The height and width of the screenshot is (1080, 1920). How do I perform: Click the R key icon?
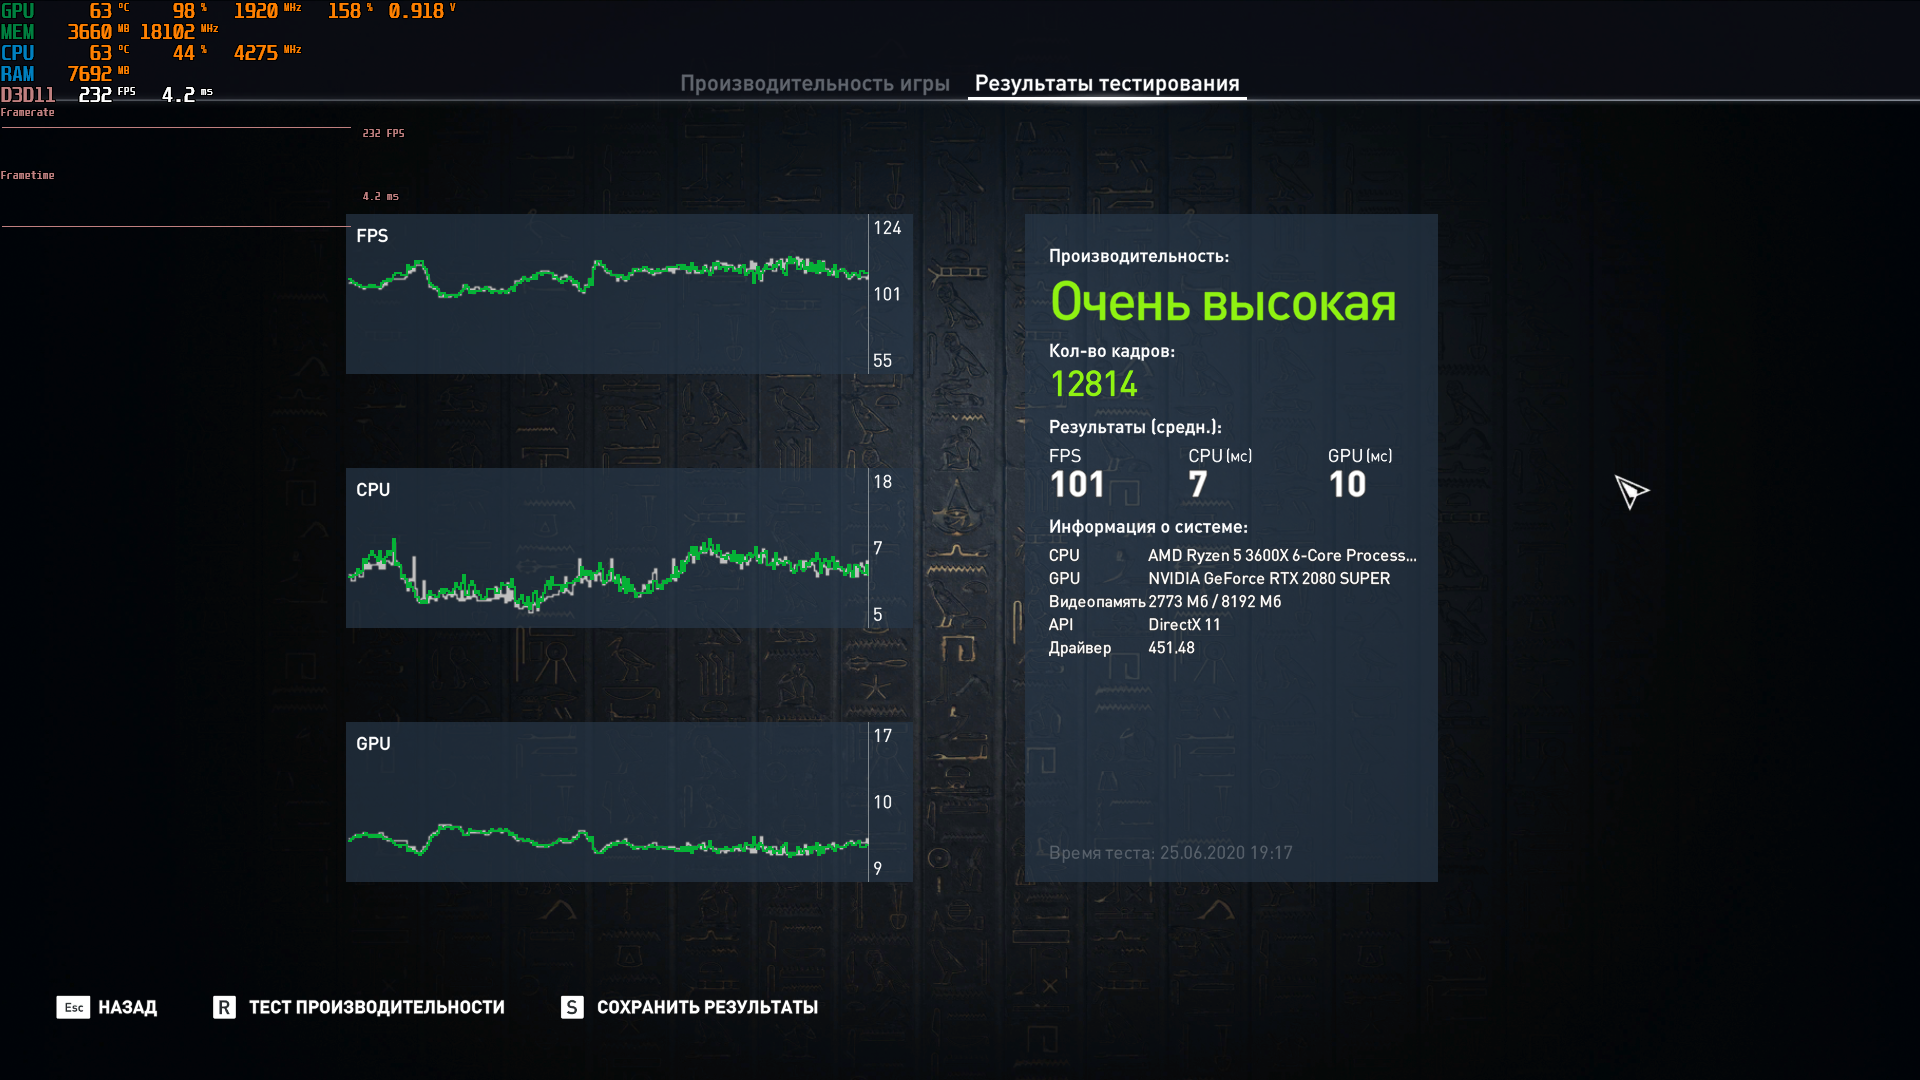(x=224, y=1007)
